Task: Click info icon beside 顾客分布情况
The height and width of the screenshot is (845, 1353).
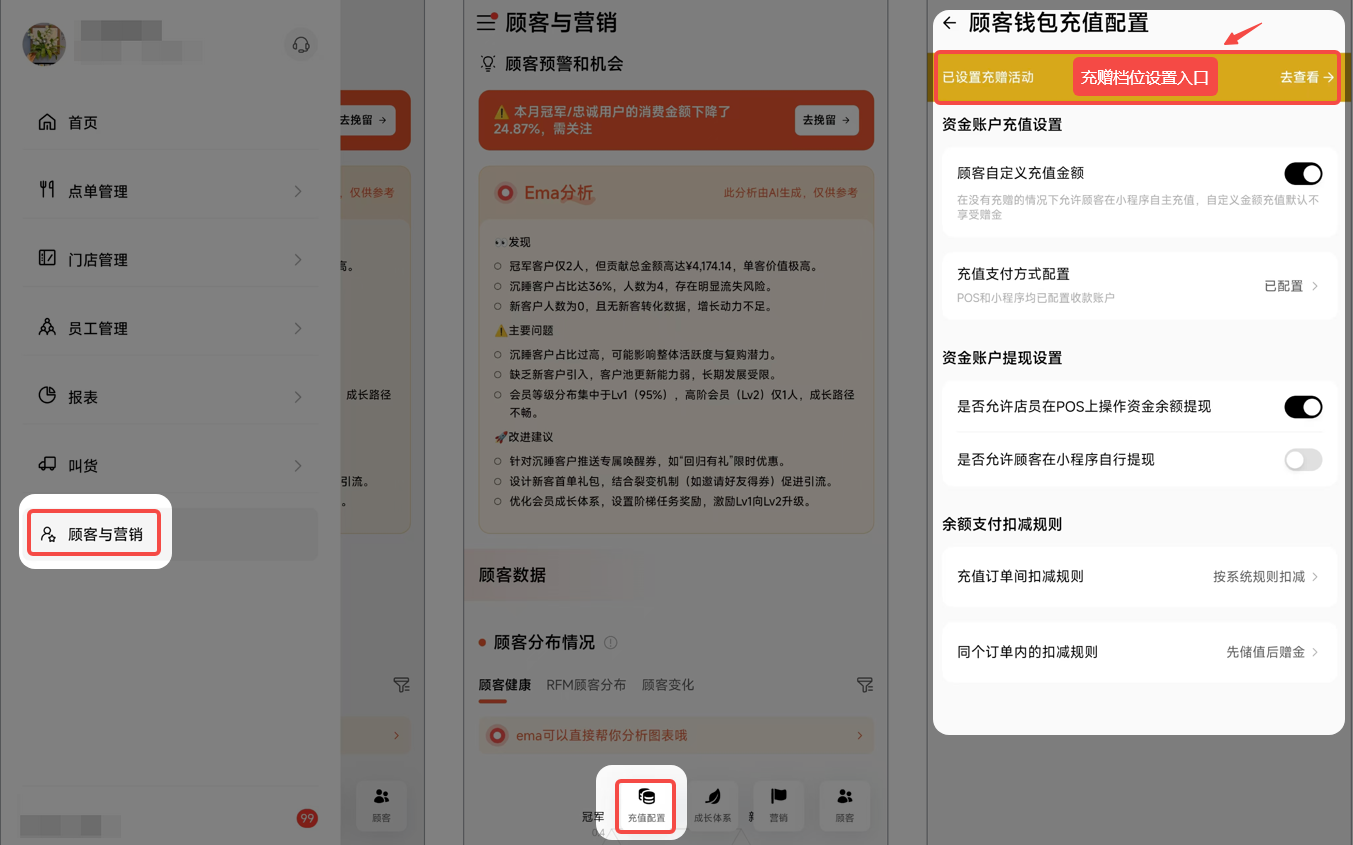Action: click(x=611, y=643)
